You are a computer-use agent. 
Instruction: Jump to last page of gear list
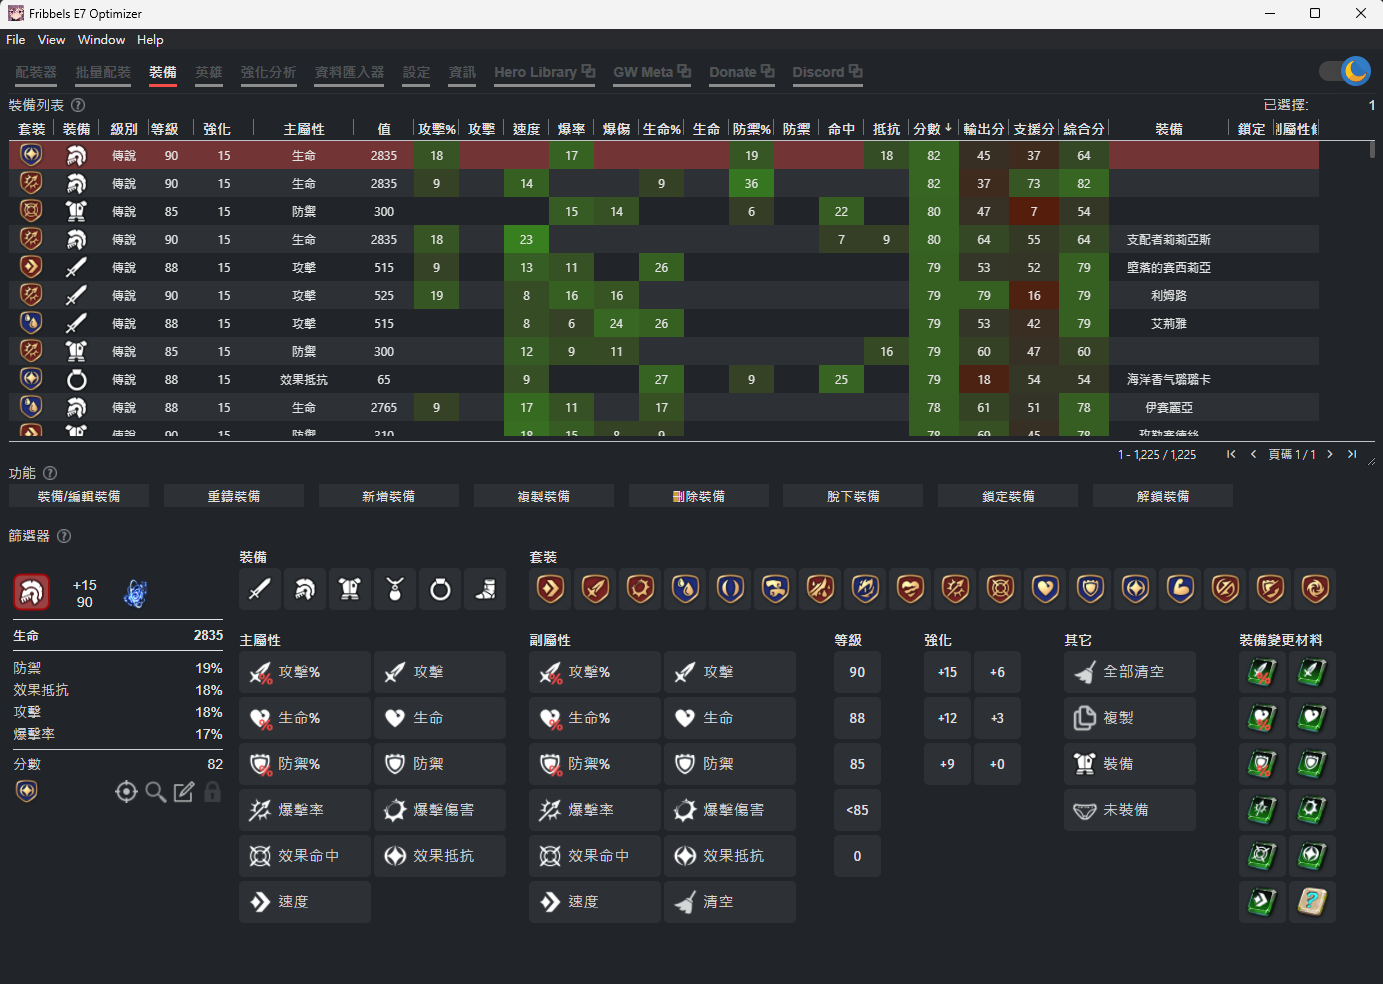point(1352,454)
